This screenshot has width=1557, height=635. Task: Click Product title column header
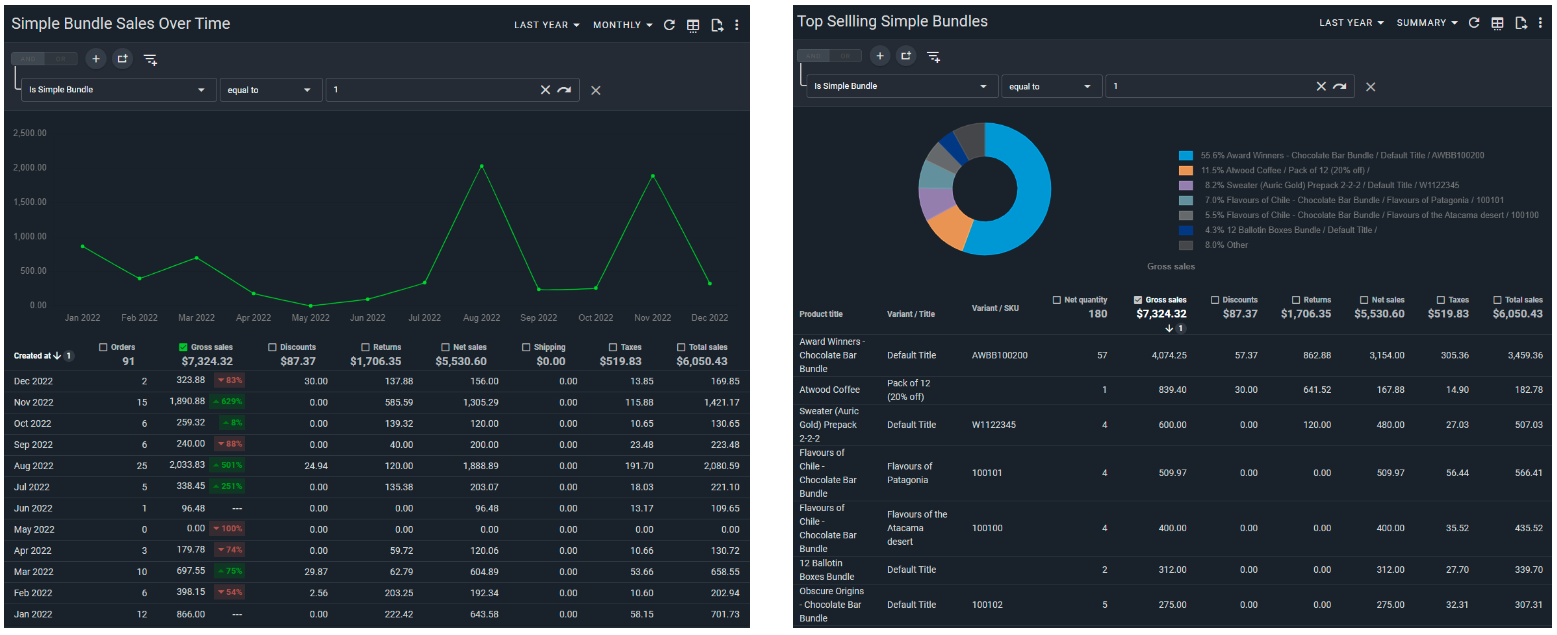click(x=821, y=314)
